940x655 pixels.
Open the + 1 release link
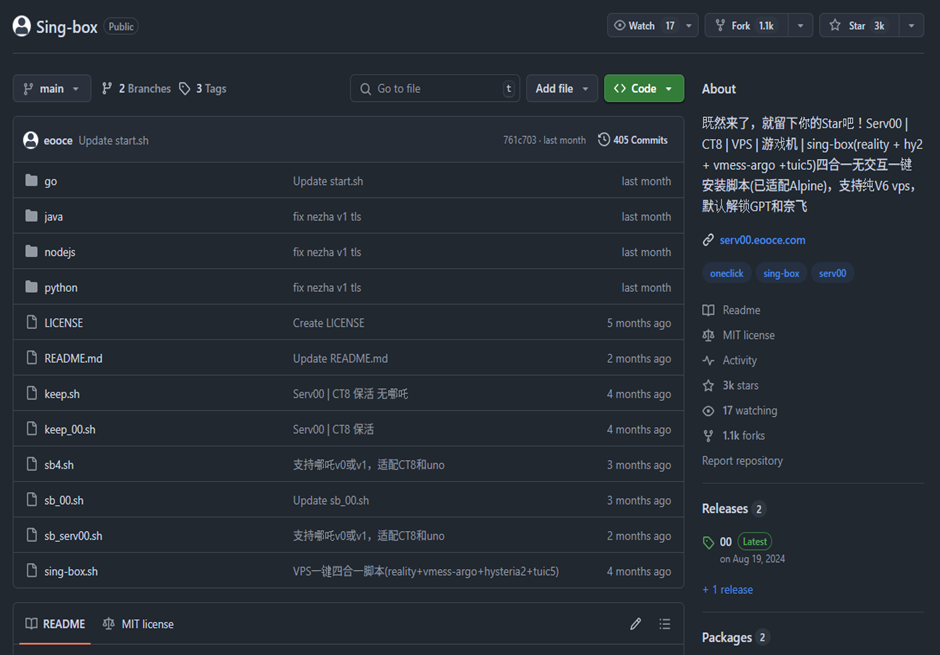(727, 590)
